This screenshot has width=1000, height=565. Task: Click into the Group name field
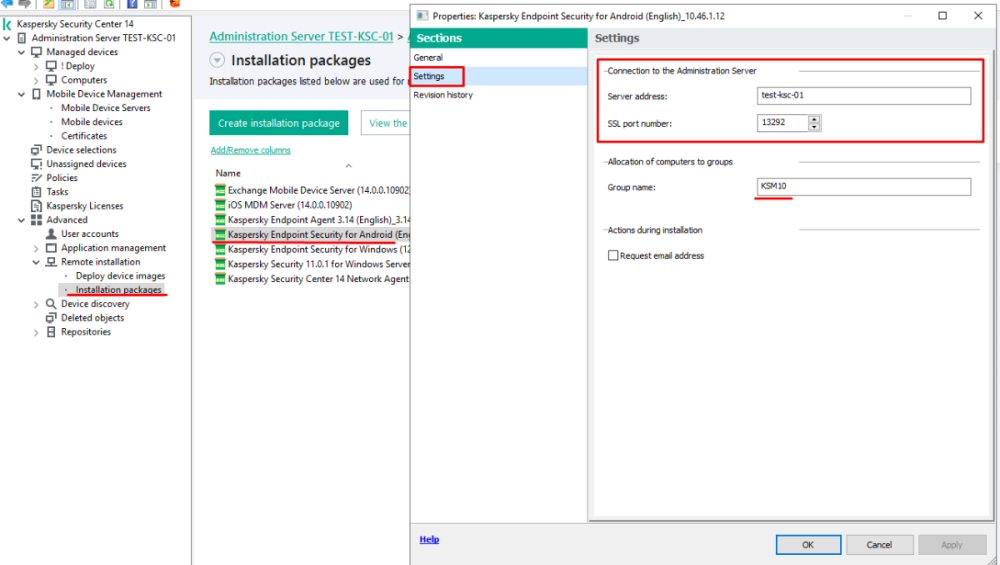point(864,187)
